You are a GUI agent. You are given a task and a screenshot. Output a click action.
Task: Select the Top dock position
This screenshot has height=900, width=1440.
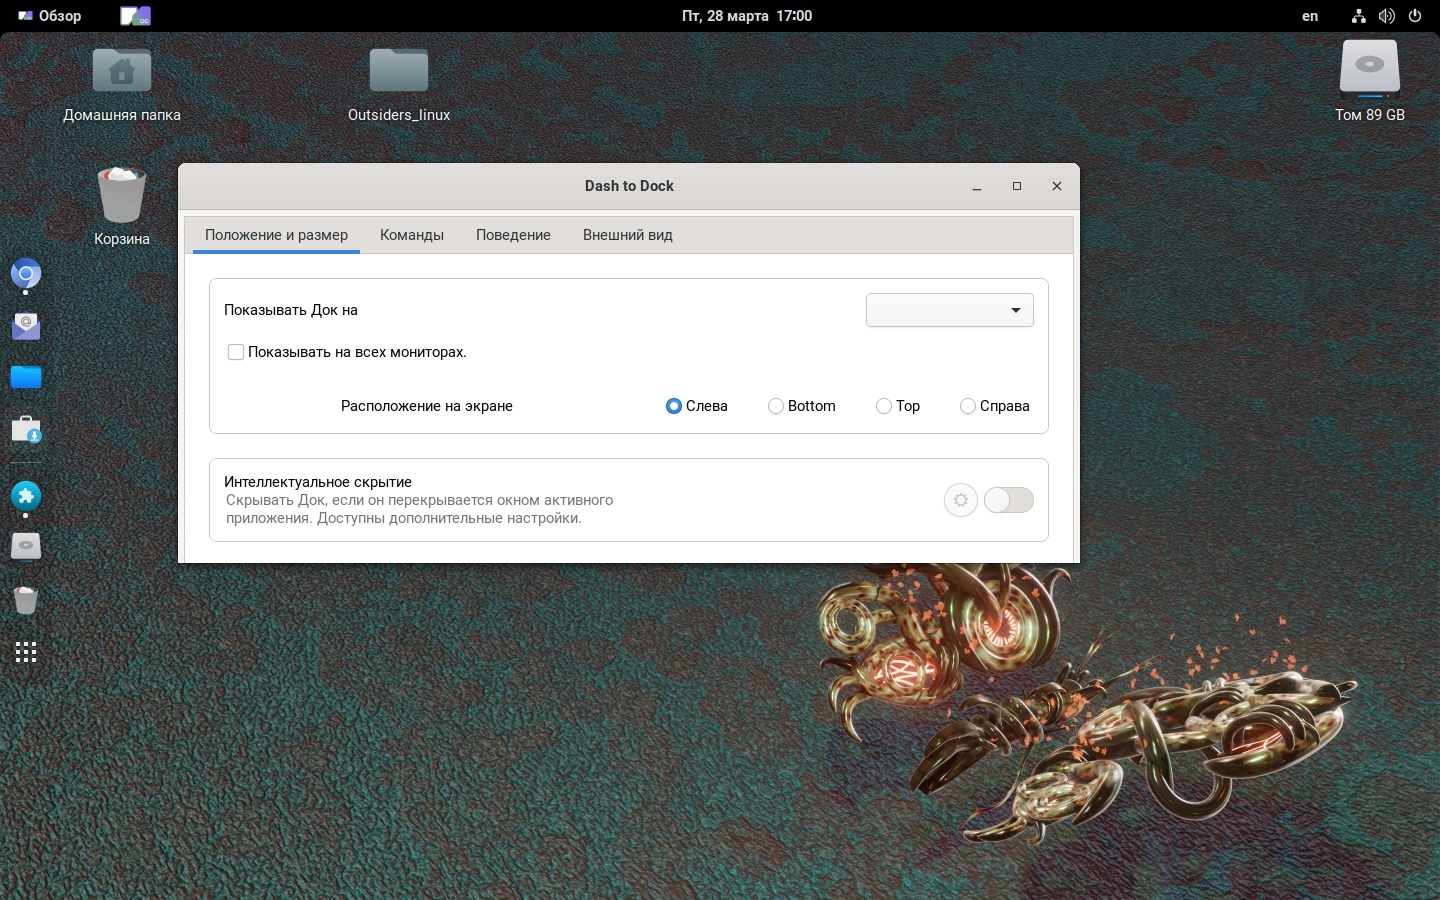click(884, 406)
